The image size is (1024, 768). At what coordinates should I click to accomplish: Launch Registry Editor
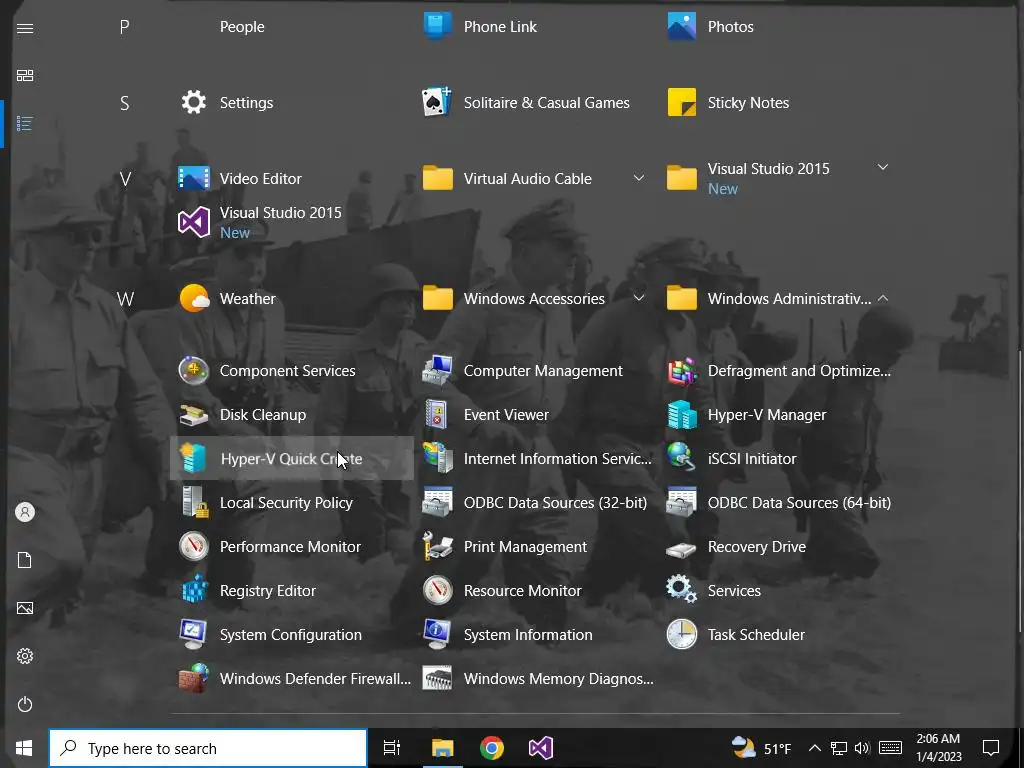(291, 590)
